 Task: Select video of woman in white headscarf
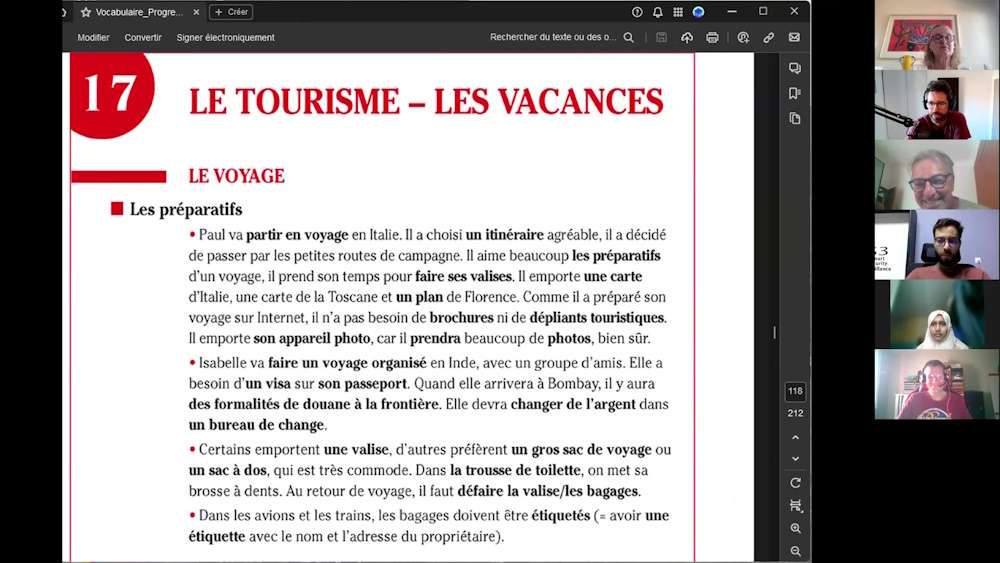pos(937,314)
